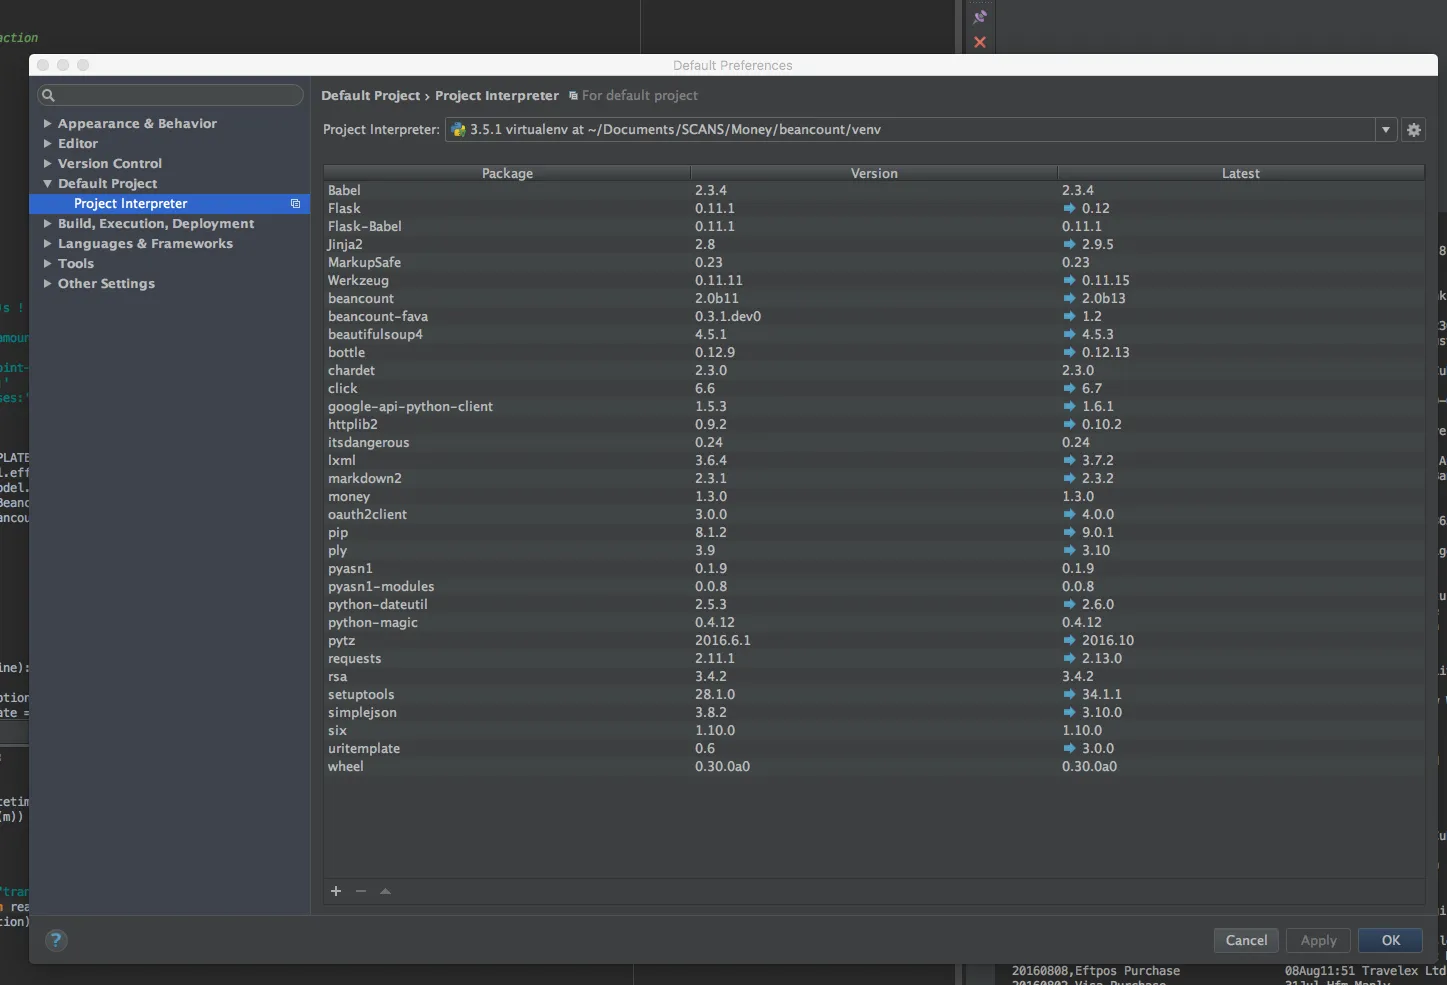
Task: Upgrade selected package with up arrow icon
Action: 385,891
